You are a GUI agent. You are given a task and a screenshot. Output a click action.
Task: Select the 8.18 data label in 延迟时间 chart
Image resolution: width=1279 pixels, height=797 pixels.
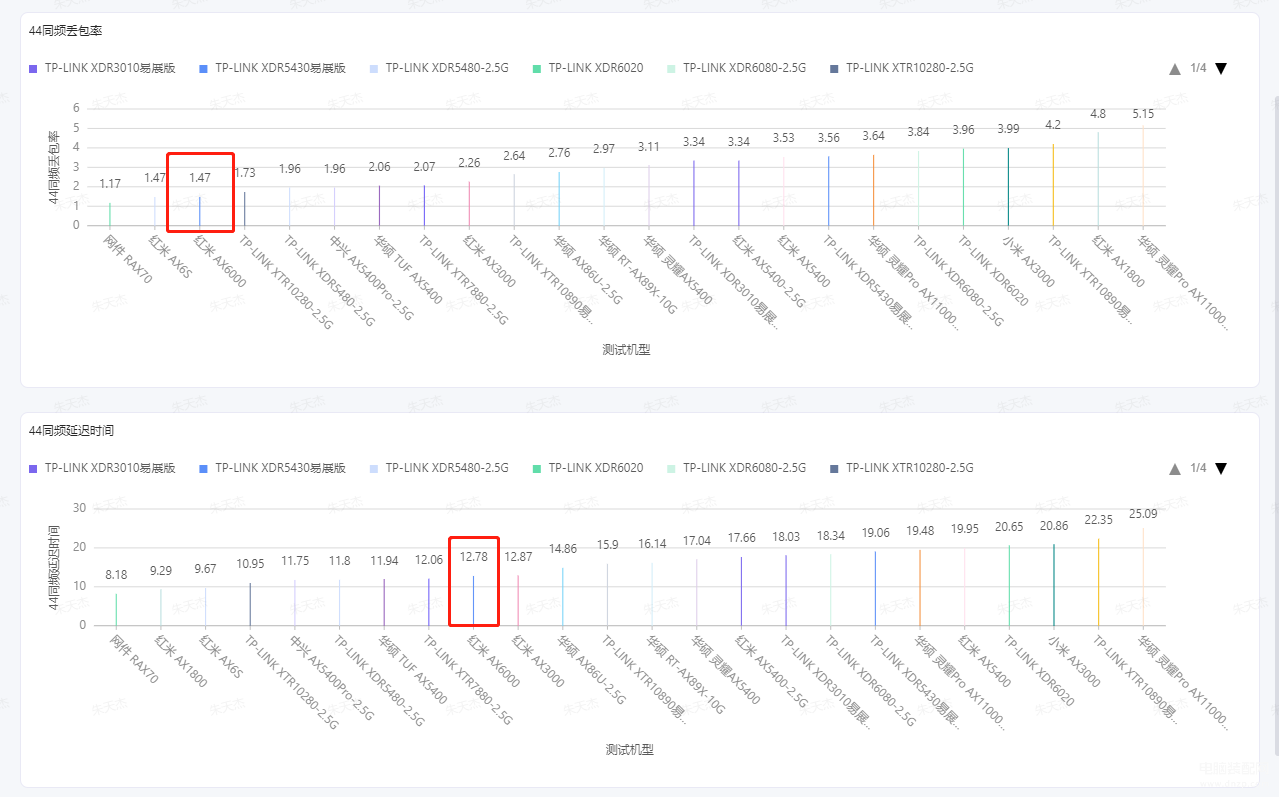[116, 575]
